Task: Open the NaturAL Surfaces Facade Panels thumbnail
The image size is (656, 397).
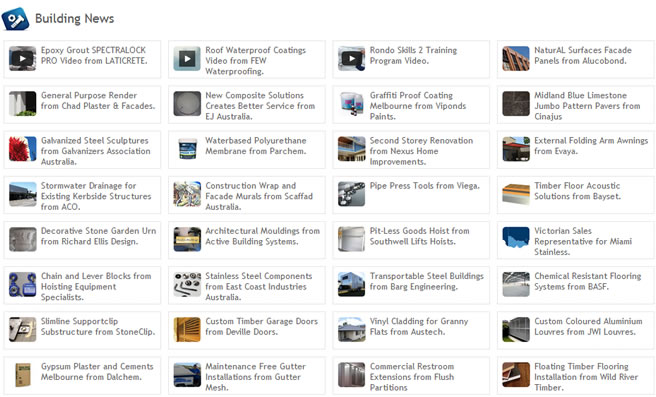Action: (x=516, y=59)
